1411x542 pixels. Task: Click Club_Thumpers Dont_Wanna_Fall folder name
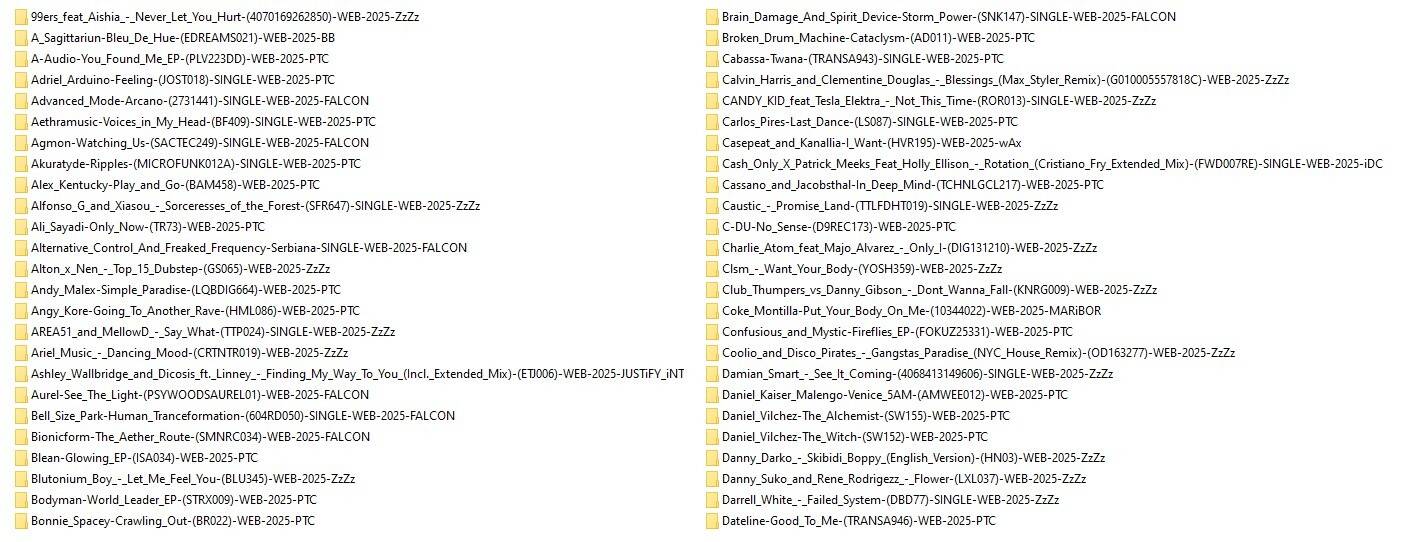tap(939, 290)
